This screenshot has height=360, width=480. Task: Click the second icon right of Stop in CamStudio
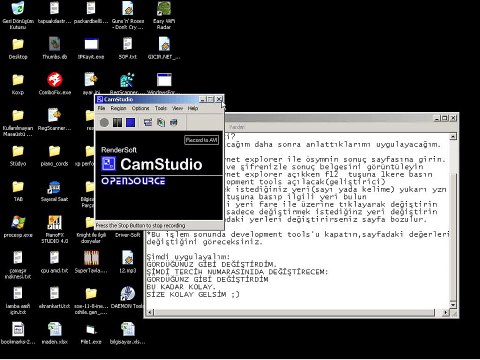pyautogui.click(x=161, y=123)
